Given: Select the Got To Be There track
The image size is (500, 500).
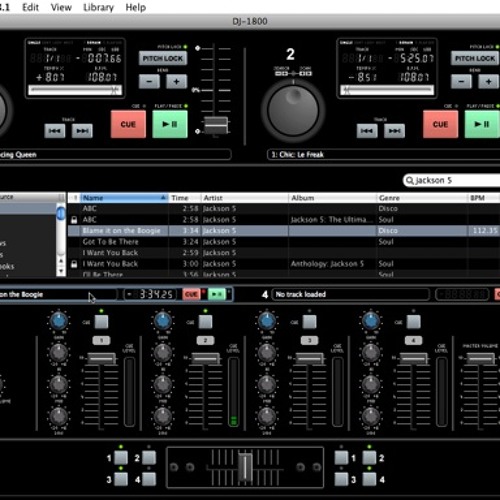Looking at the screenshot, I should tap(284, 242).
